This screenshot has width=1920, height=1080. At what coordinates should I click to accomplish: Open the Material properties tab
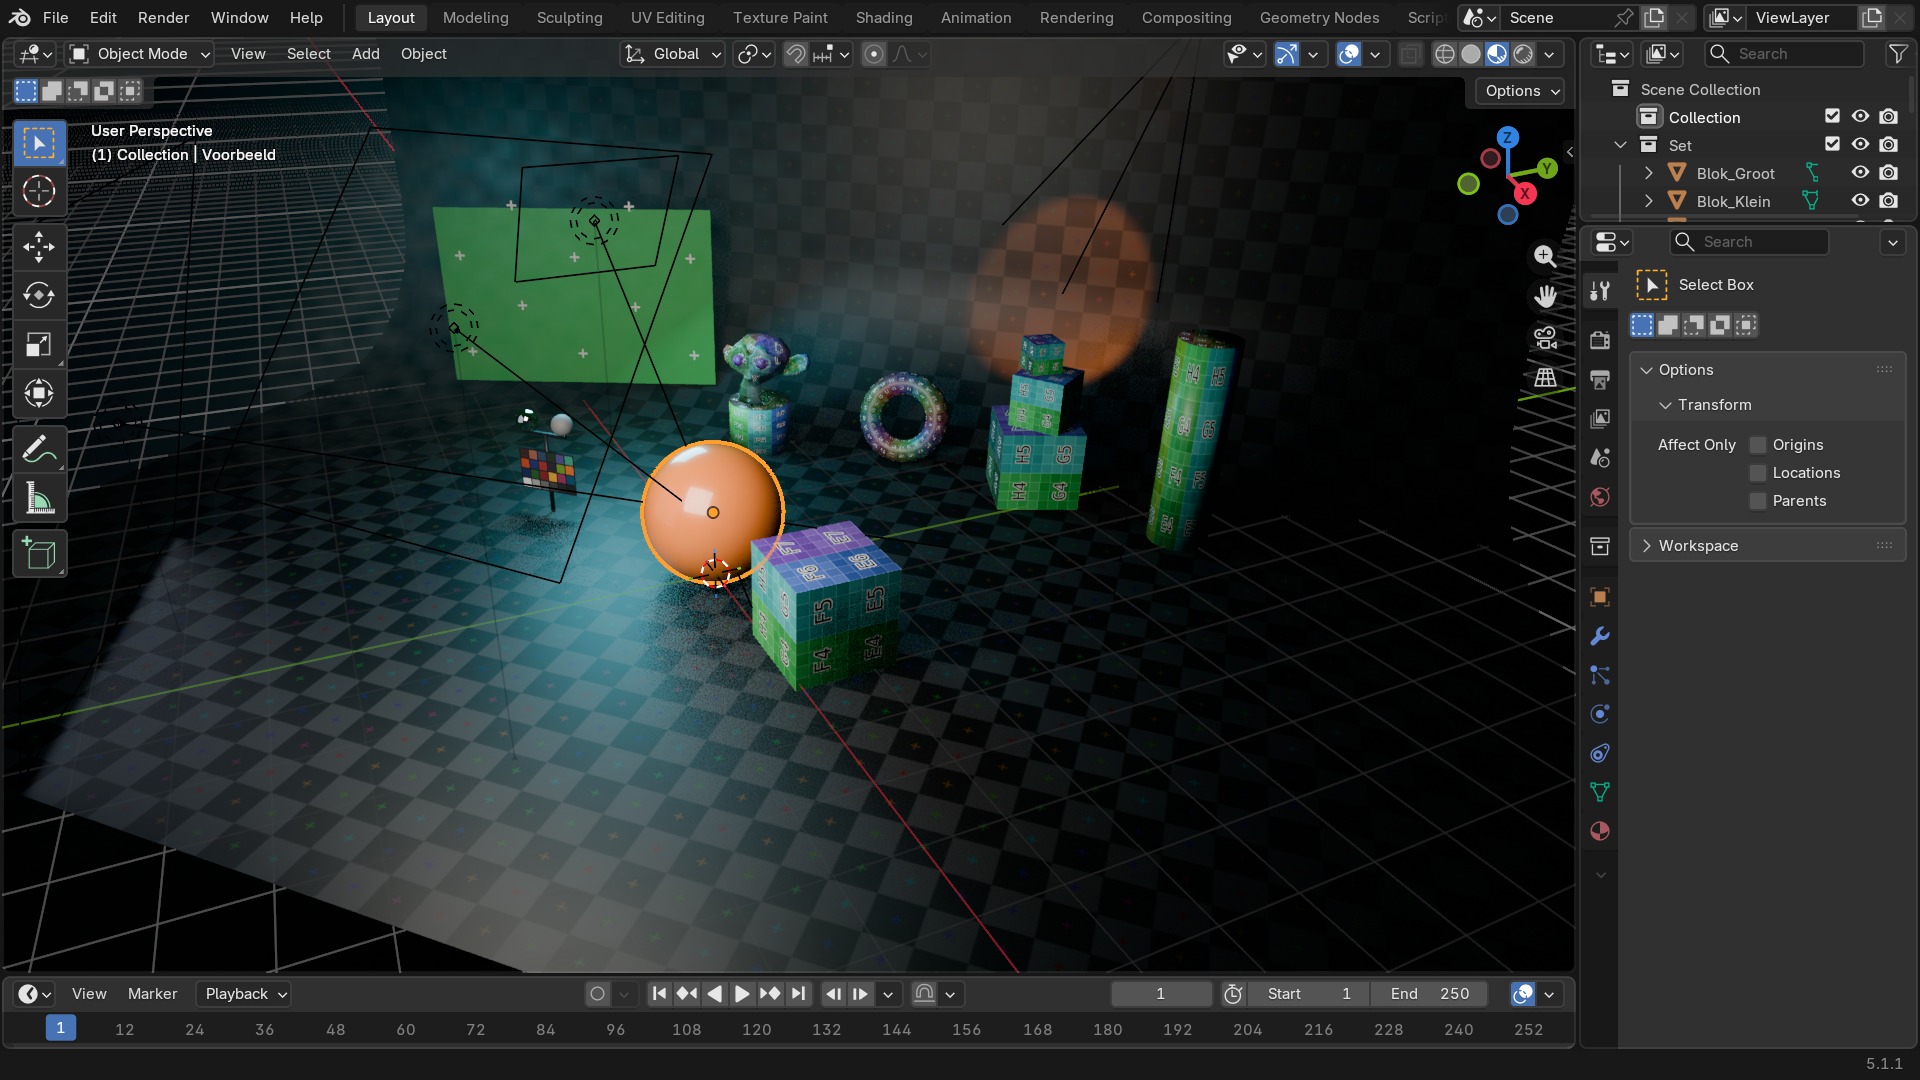click(1600, 831)
